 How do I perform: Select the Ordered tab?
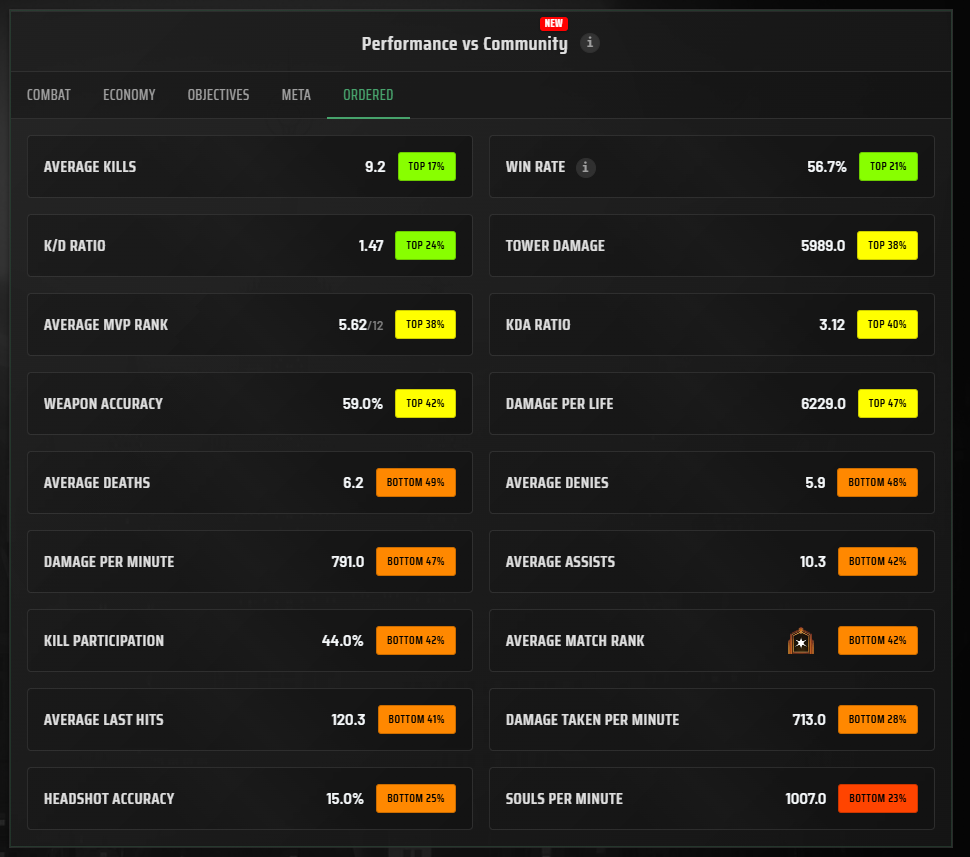368,95
